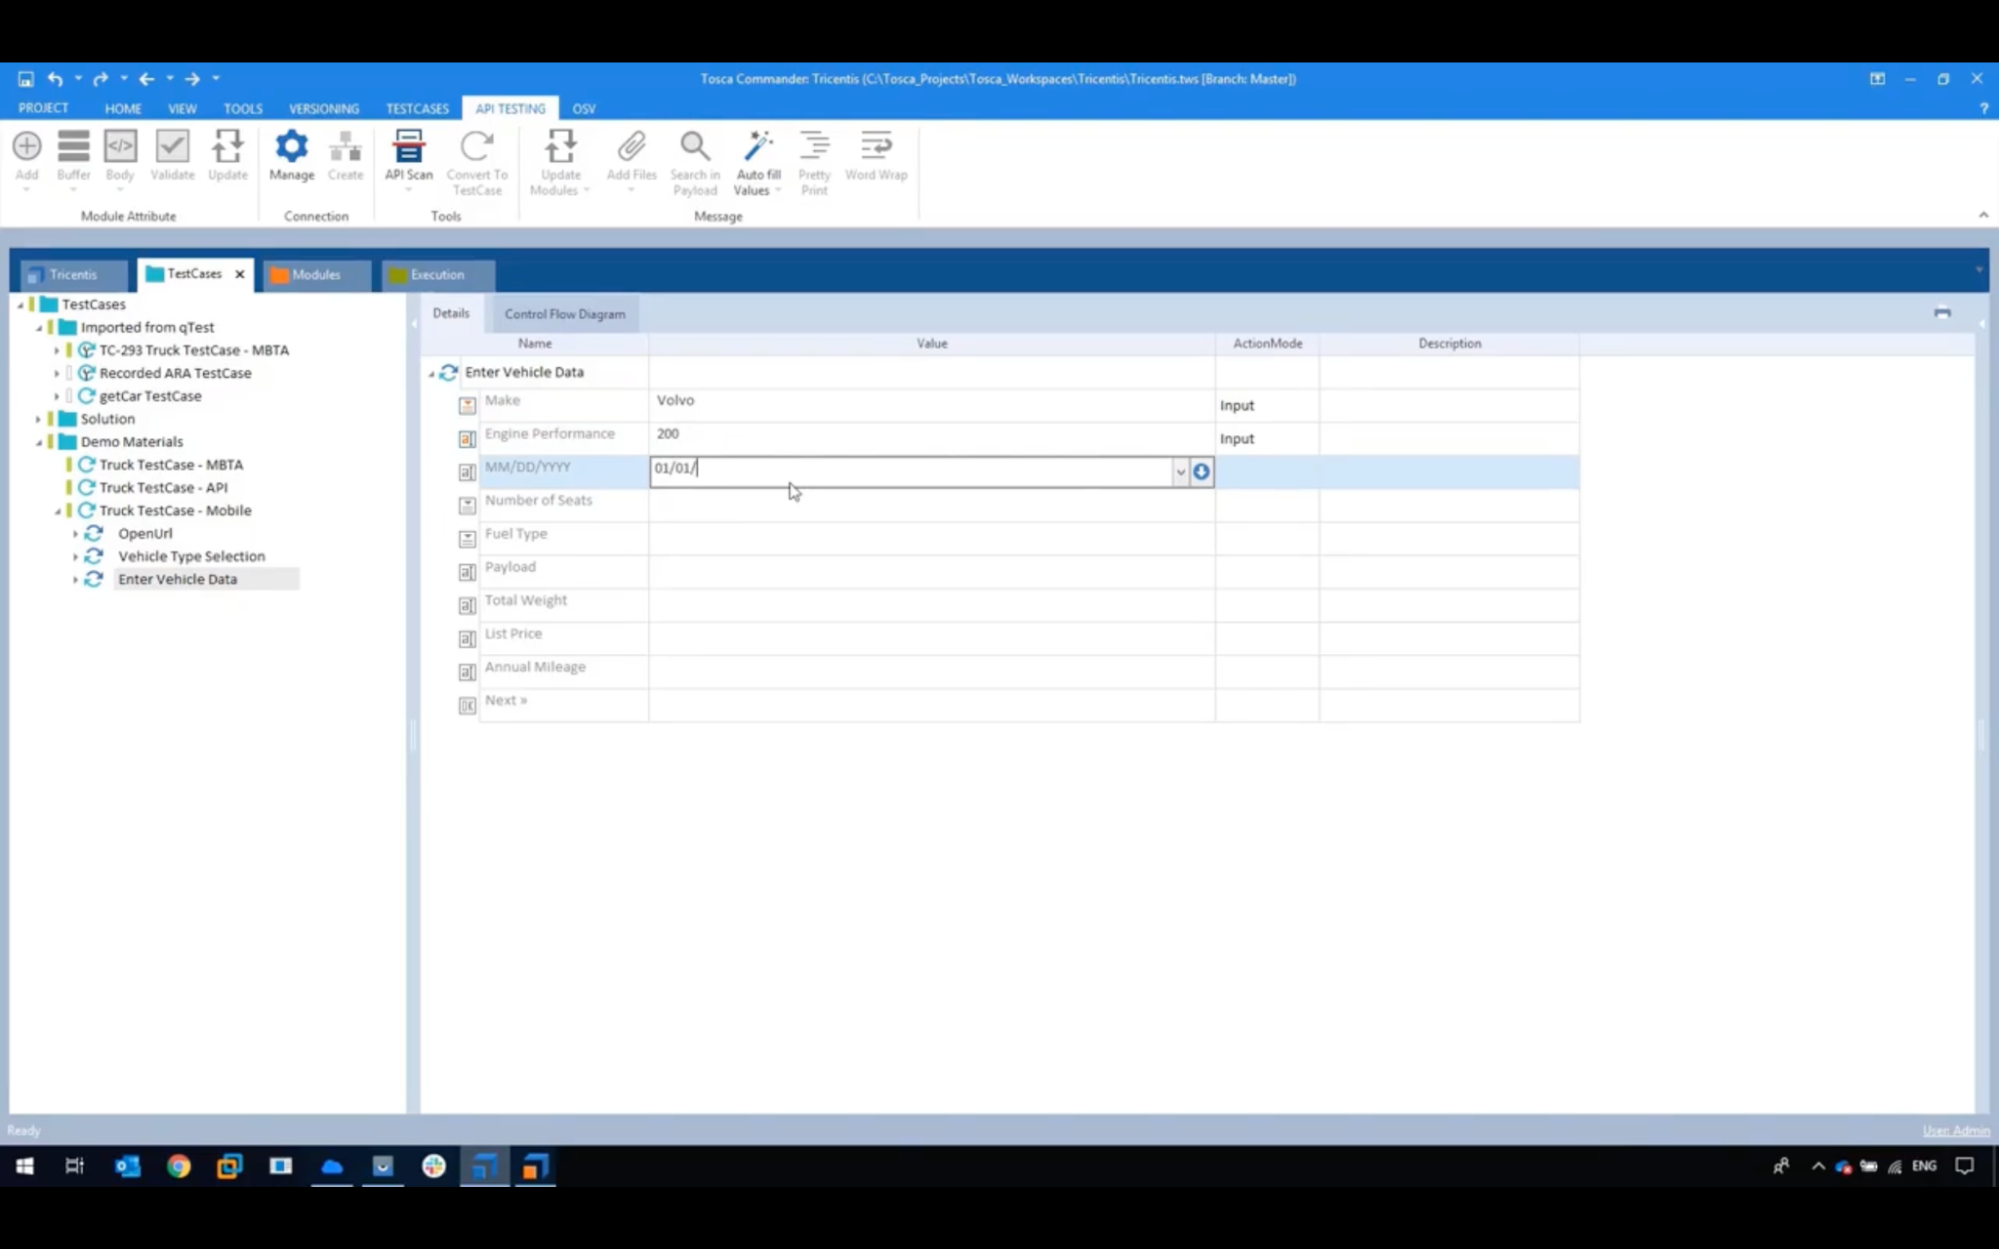
Task: Click the Search in Payload icon
Action: 695,147
